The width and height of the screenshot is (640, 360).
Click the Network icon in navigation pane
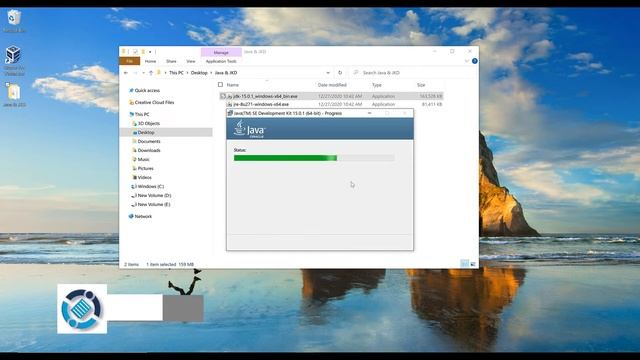[131, 216]
